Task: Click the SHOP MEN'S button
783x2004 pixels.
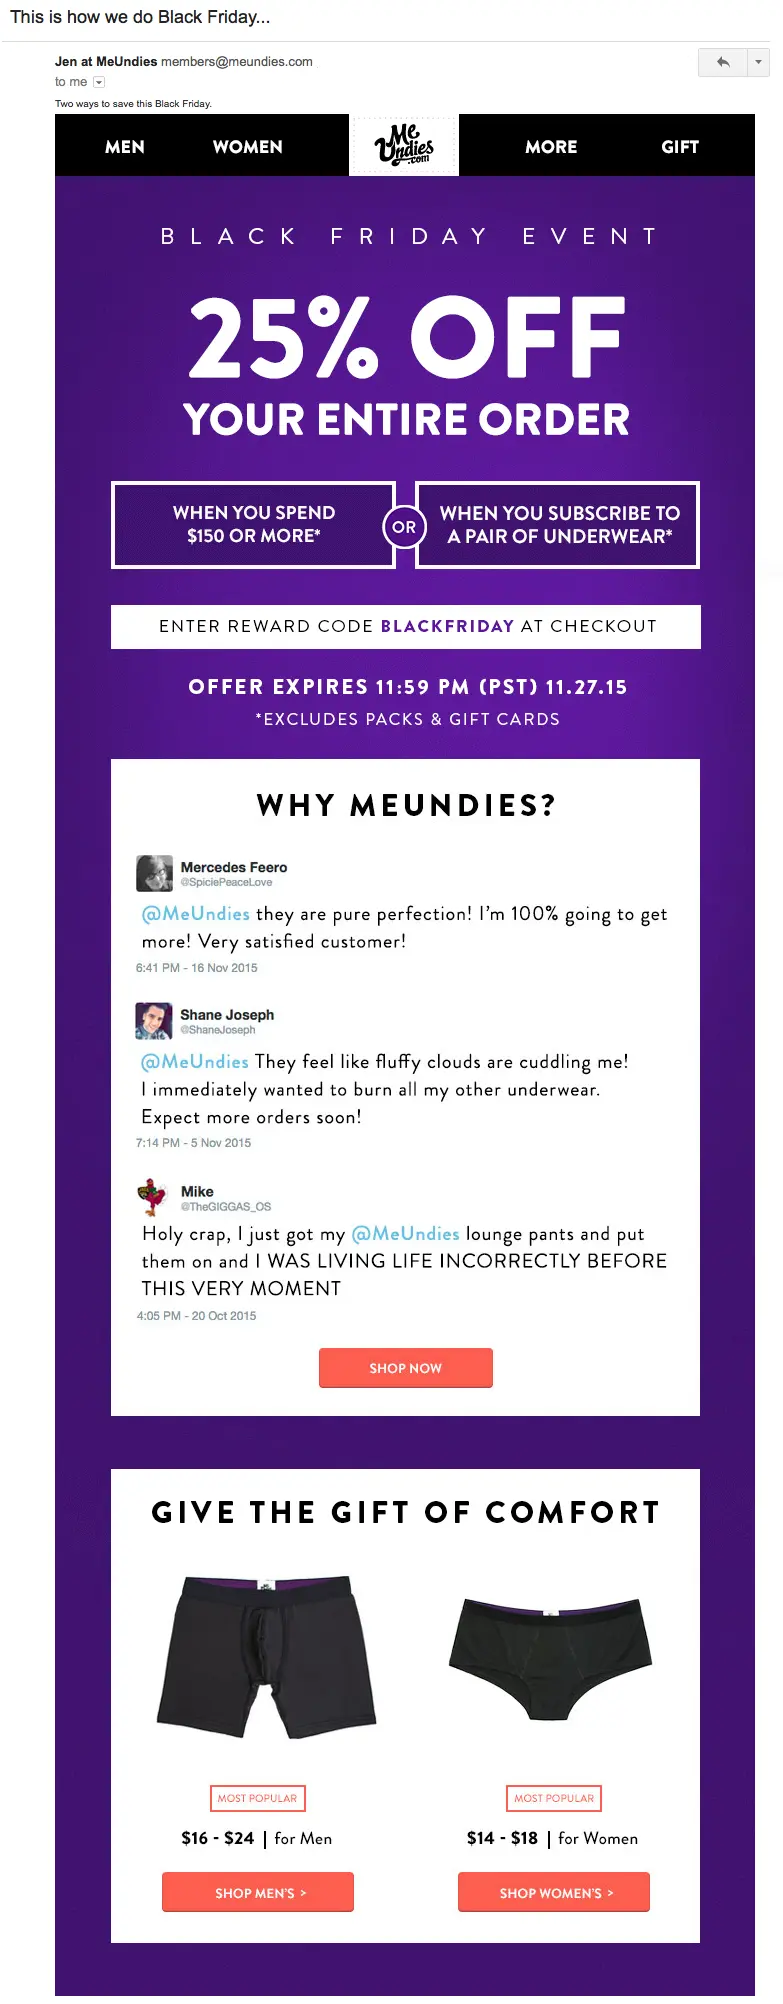Action: 258,1892
